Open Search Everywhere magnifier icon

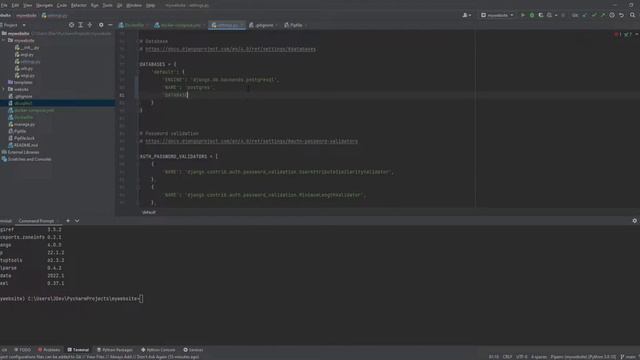[632, 15]
